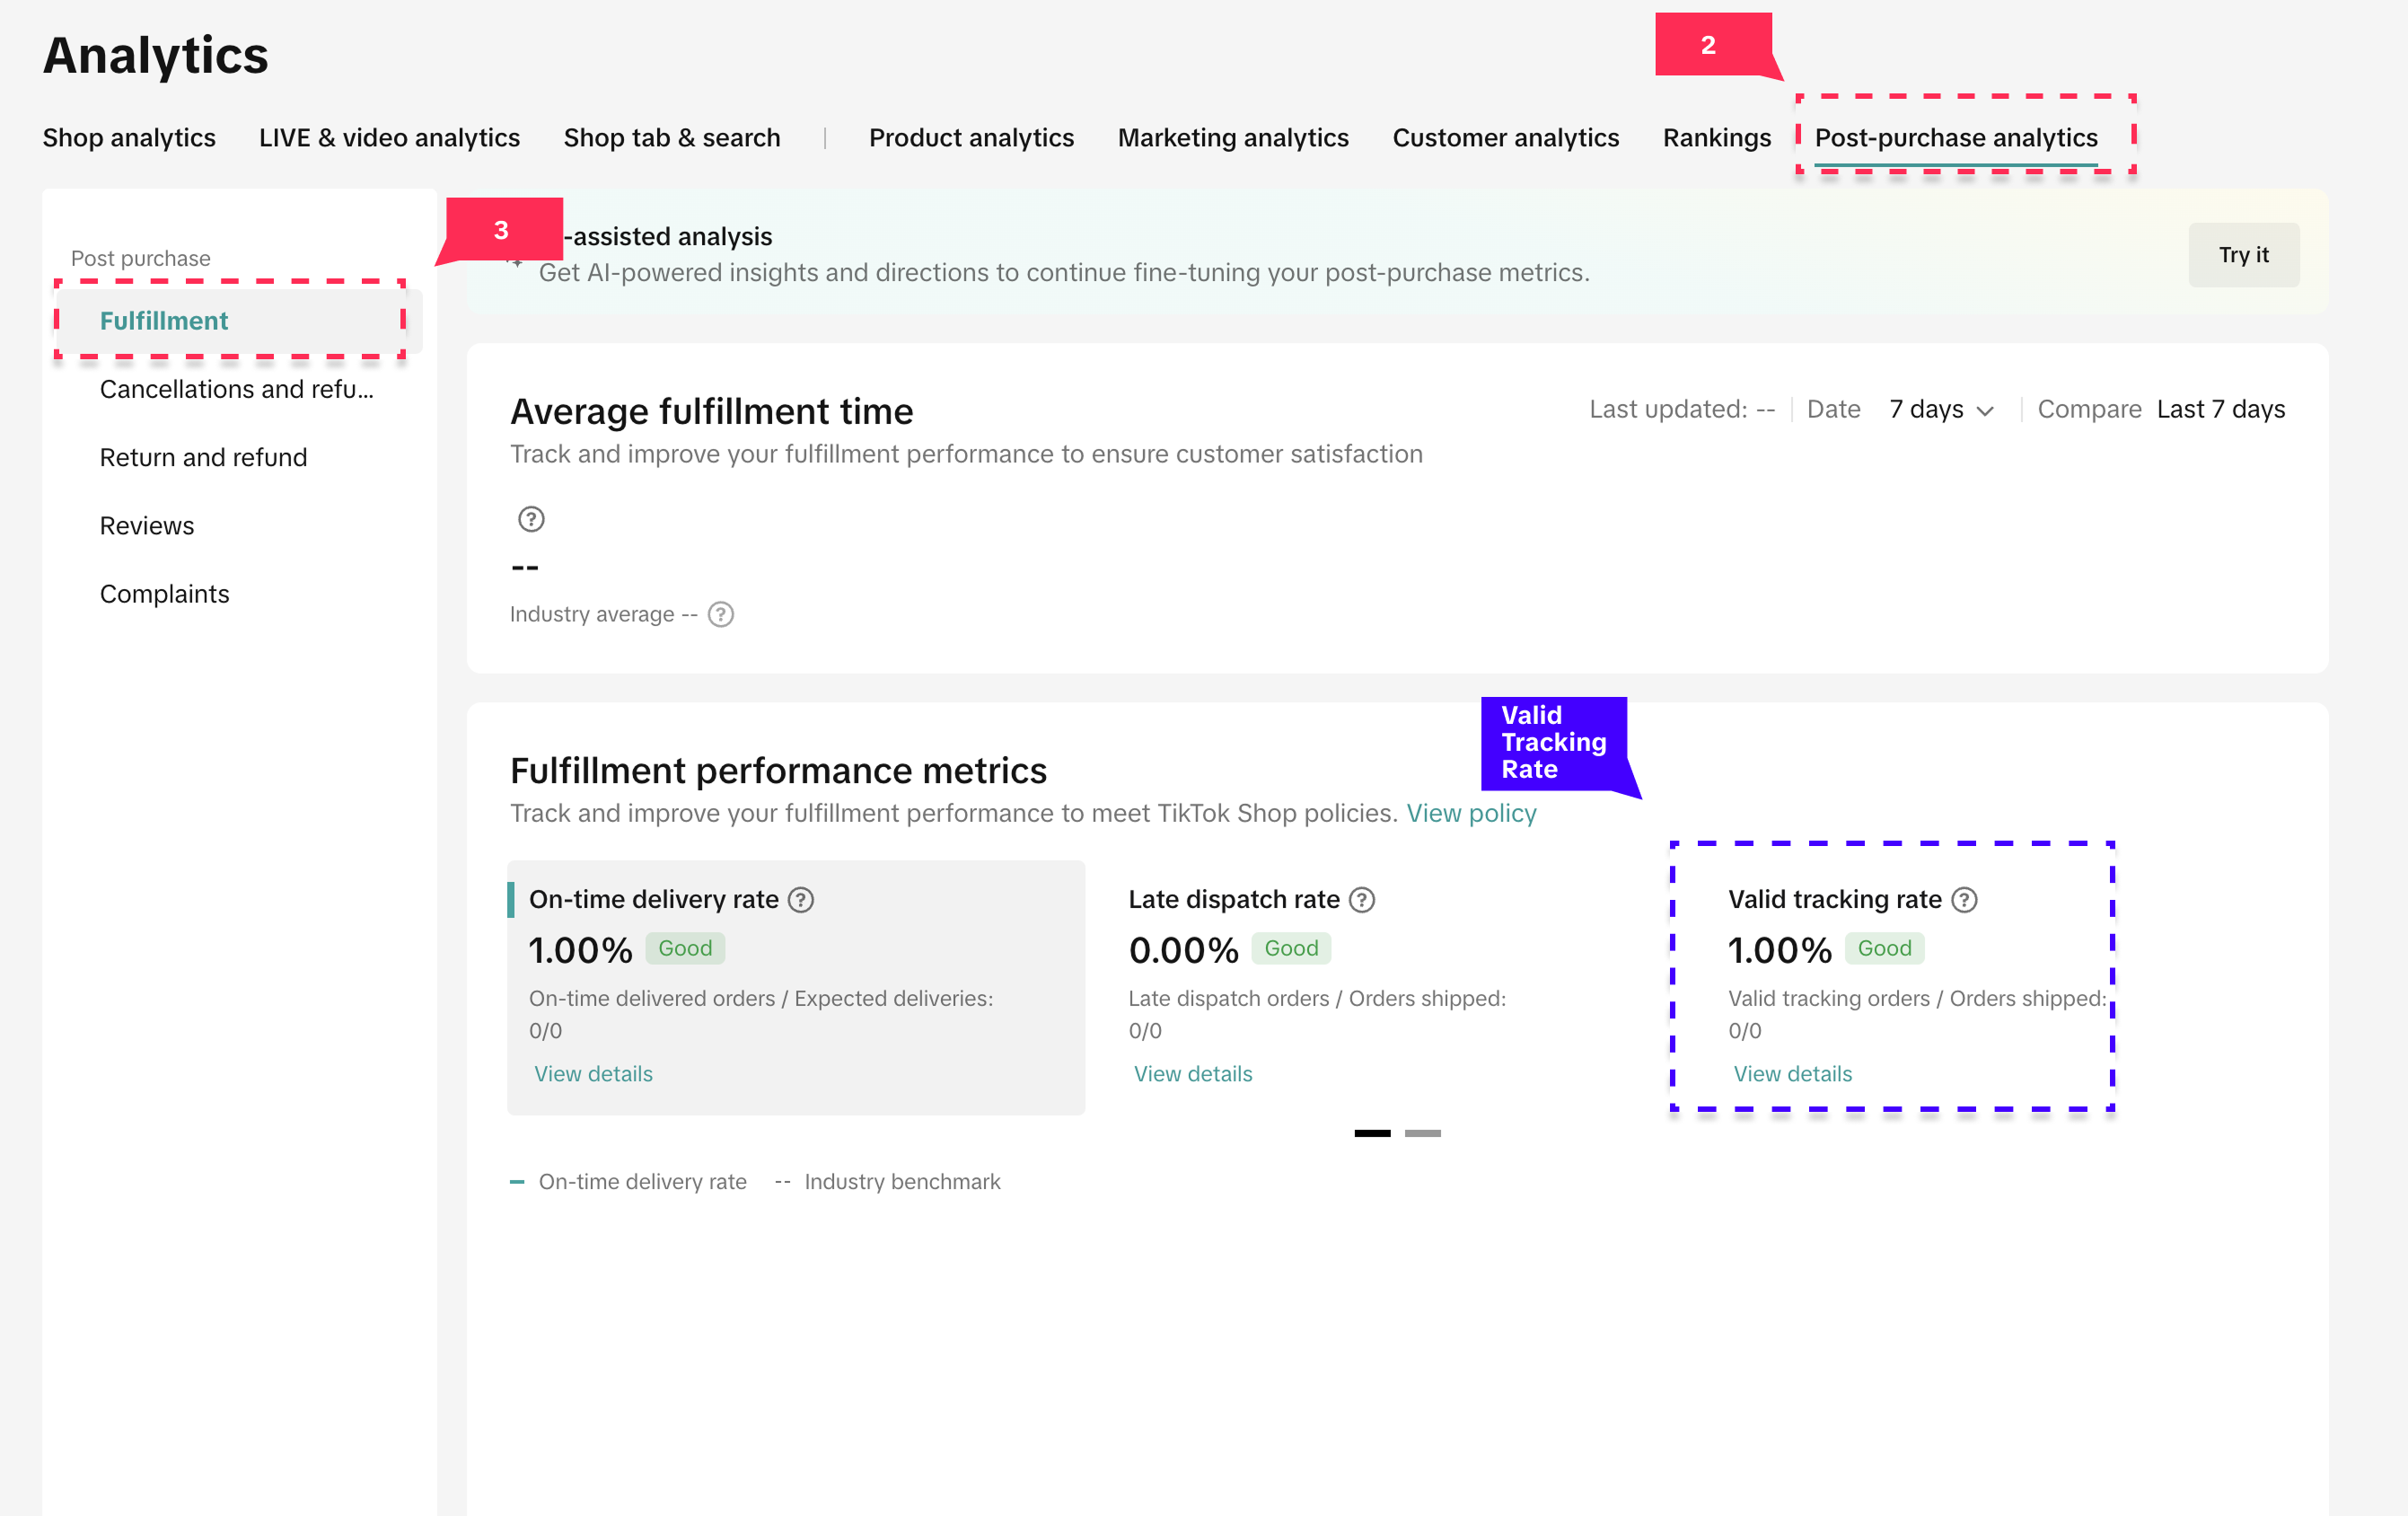Click help icon above average fulfillment value
This screenshot has width=2408, height=1516.
pos(531,519)
